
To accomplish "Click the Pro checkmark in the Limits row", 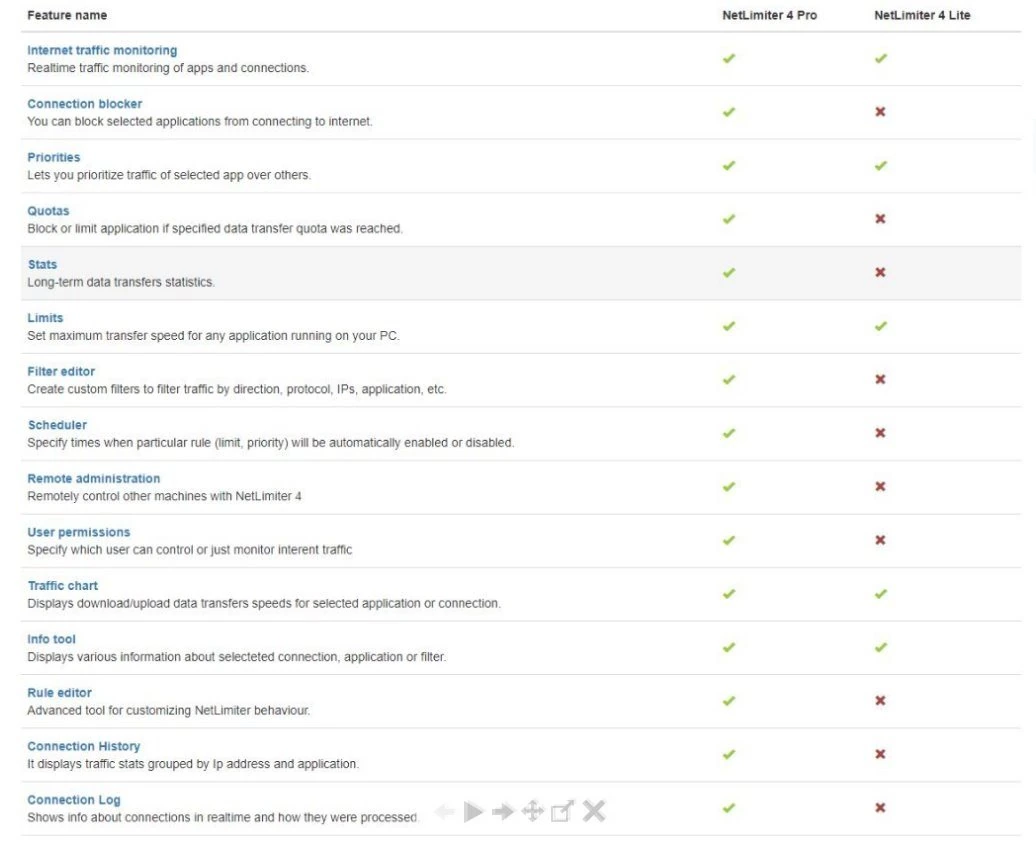I will pyautogui.click(x=729, y=326).
